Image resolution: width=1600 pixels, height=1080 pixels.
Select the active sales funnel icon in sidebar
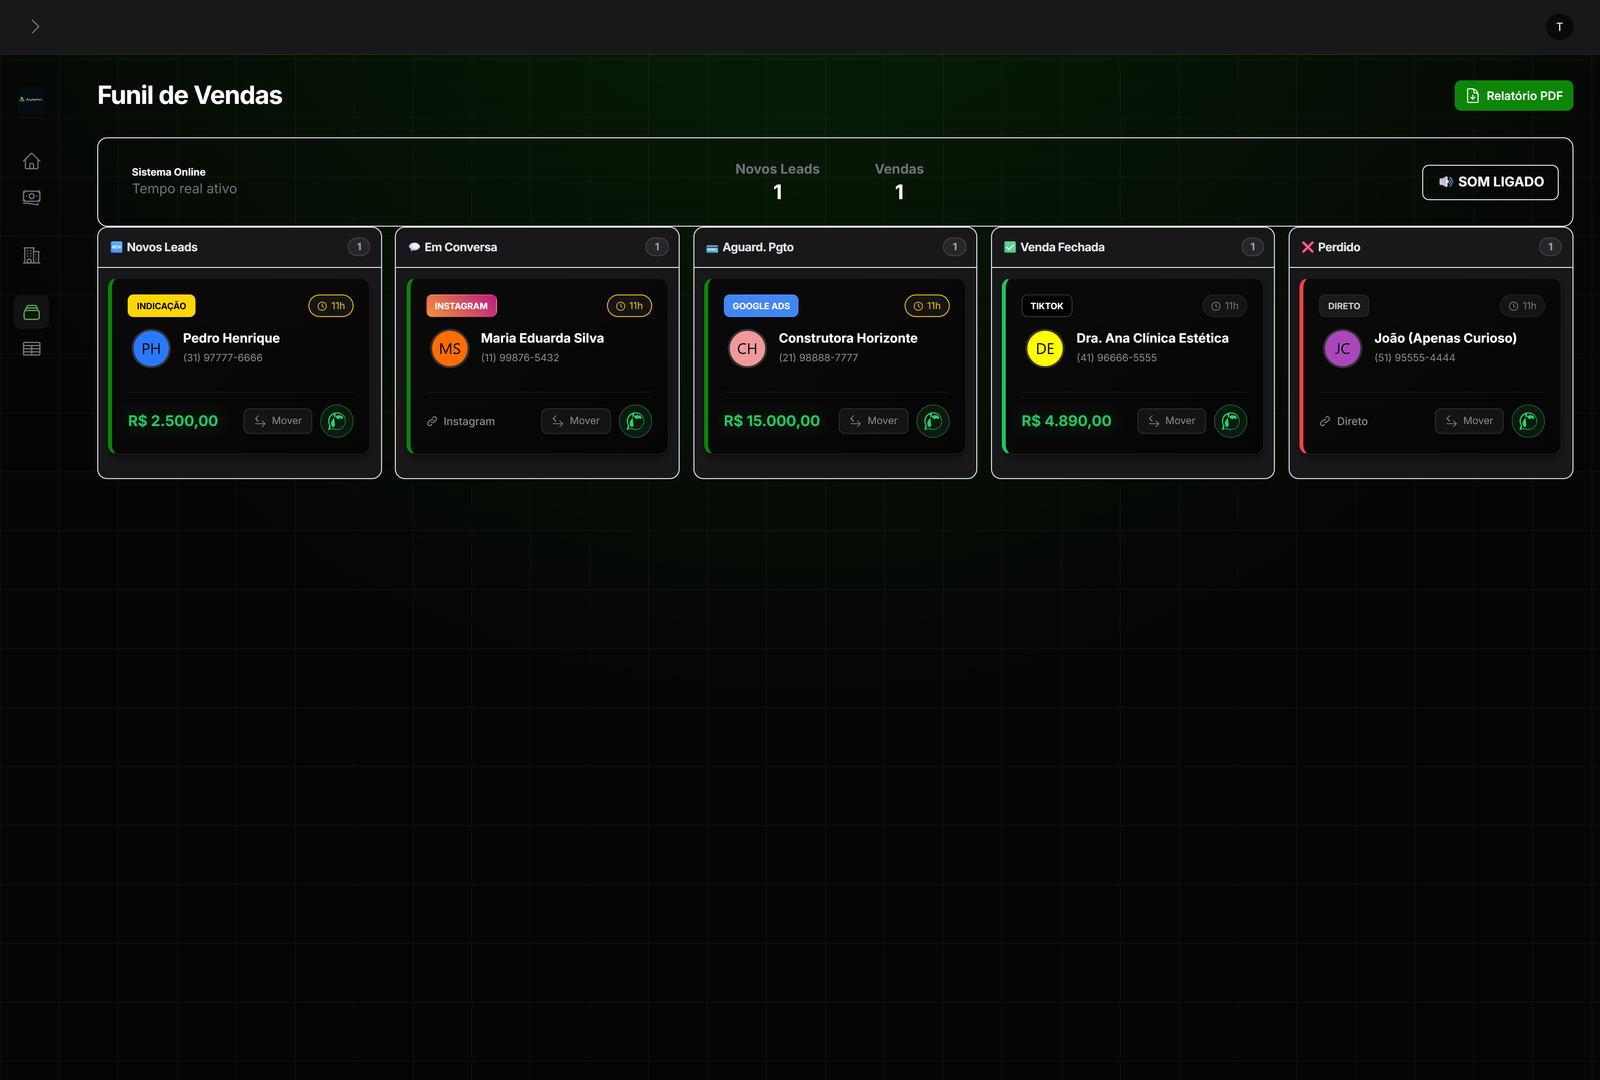(31, 311)
